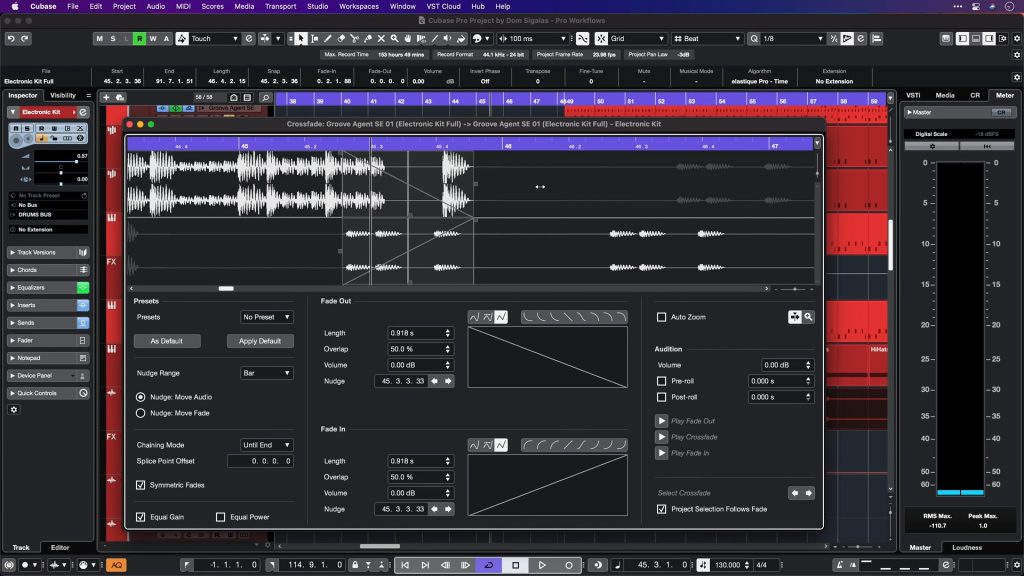Open the Presets dropdown showing No Preset
The width and height of the screenshot is (1024, 576).
click(266, 317)
